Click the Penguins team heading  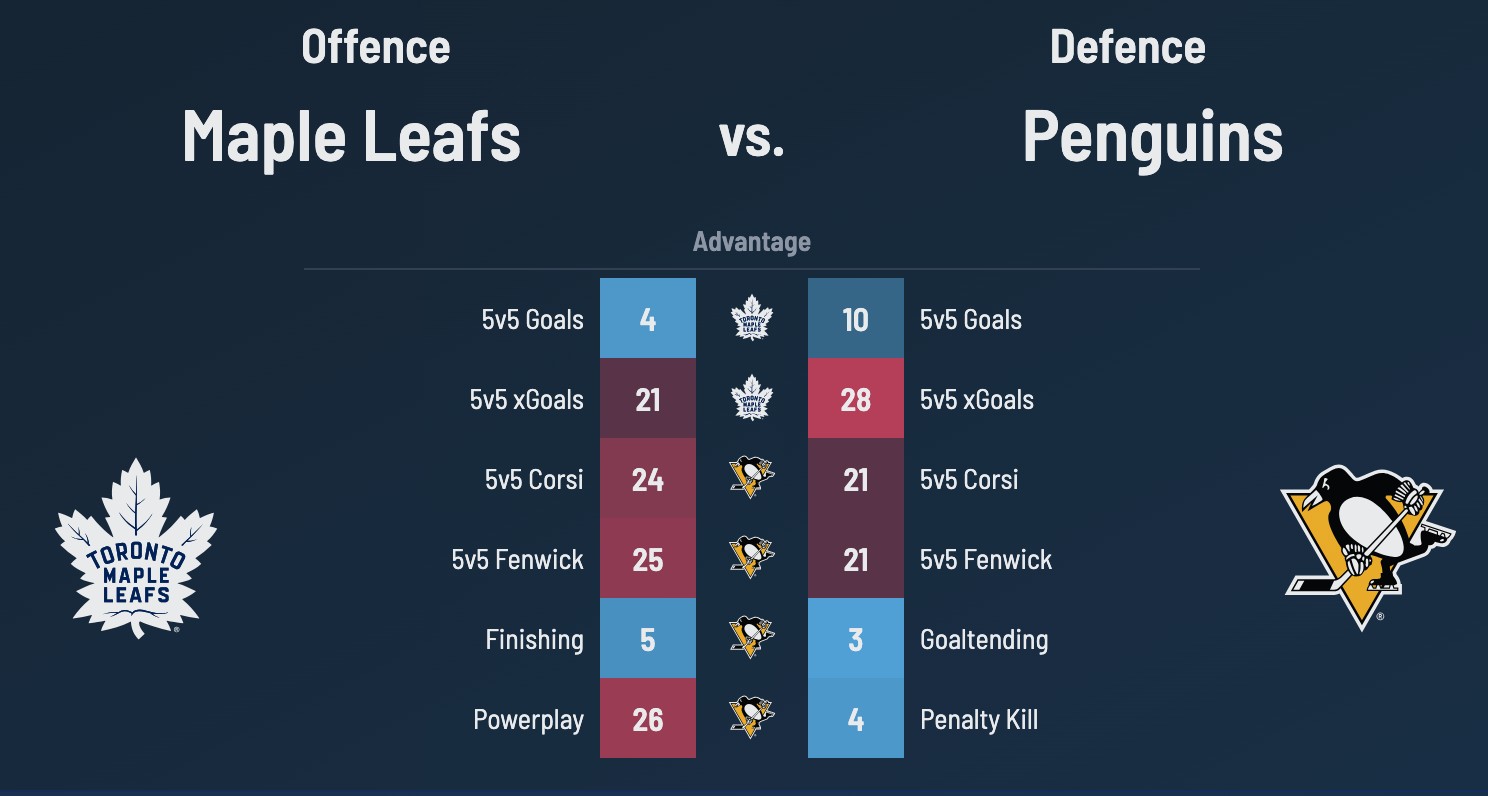(1152, 137)
